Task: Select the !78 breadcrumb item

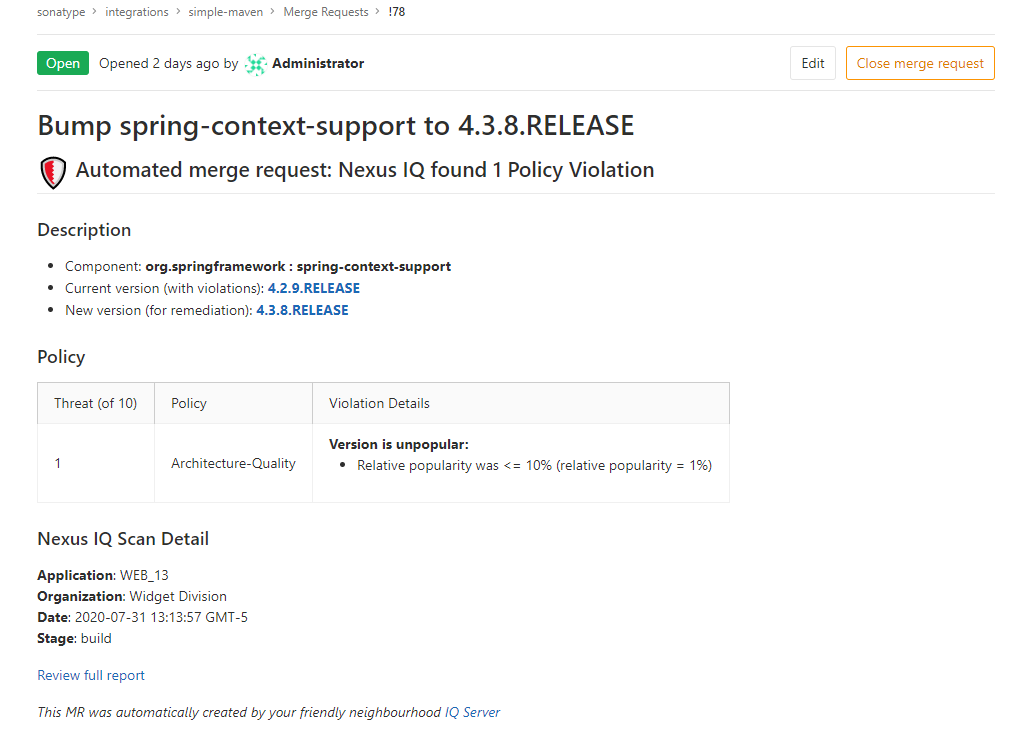Action: 396,12
